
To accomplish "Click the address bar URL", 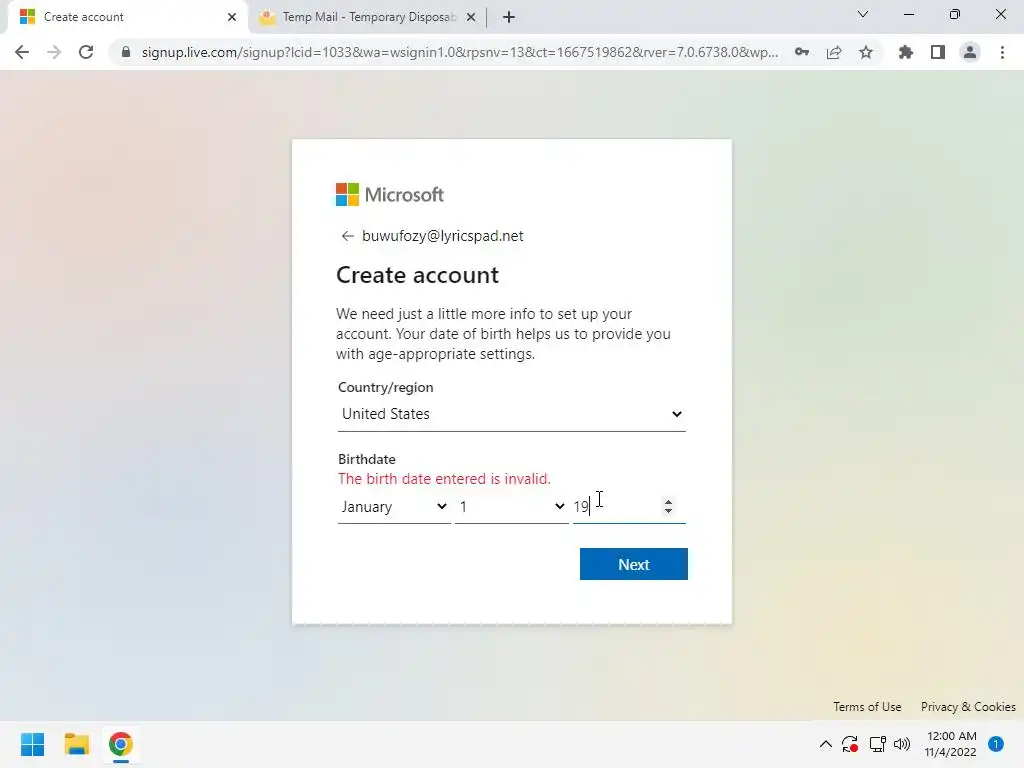I will [460, 52].
